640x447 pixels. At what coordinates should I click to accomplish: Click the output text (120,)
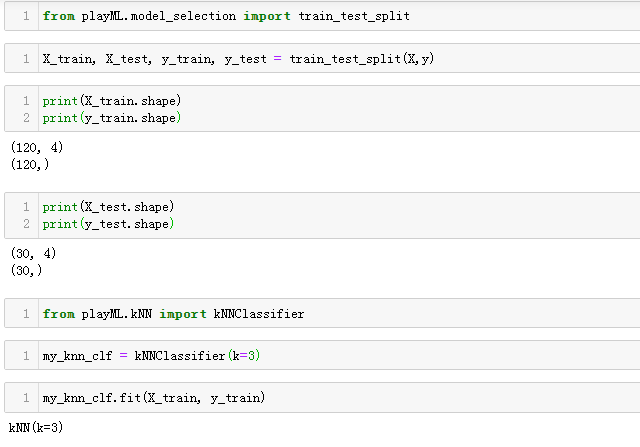[x=30, y=165]
